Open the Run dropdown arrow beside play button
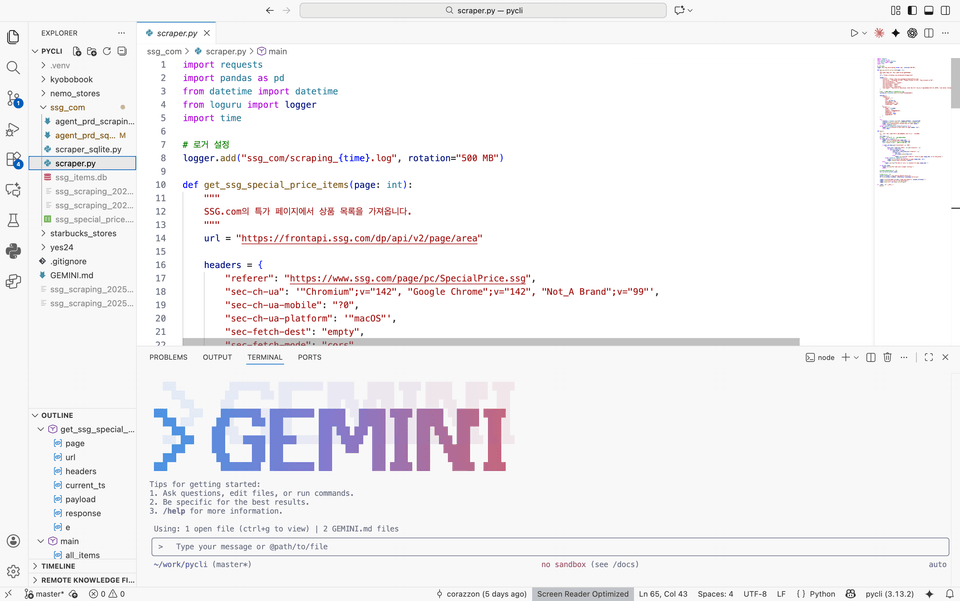This screenshot has width=960, height=601. point(864,33)
